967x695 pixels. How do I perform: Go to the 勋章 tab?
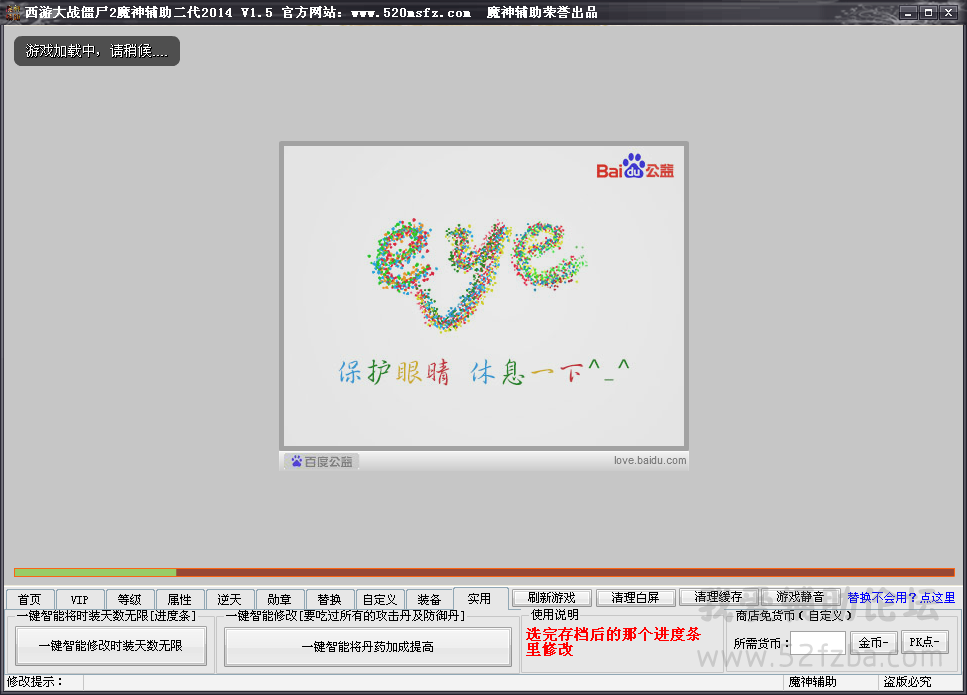280,599
